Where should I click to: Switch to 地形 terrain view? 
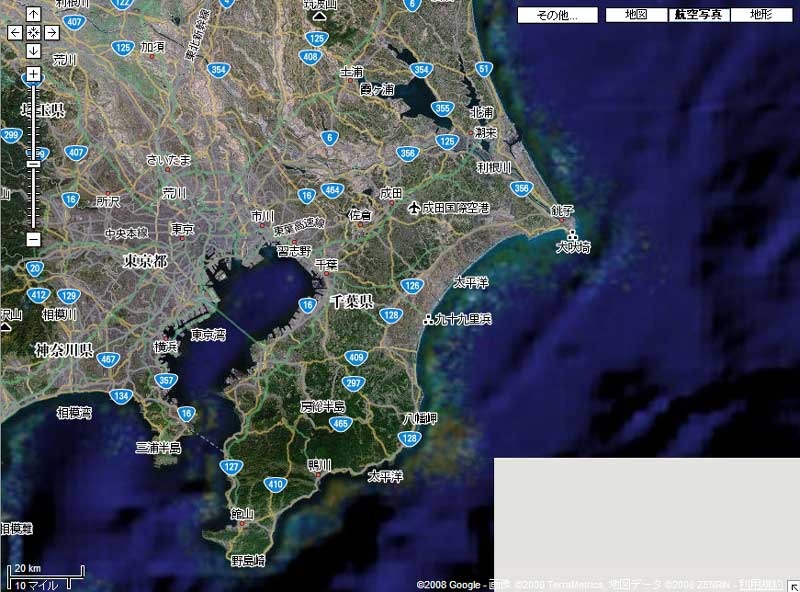pyautogui.click(x=760, y=15)
